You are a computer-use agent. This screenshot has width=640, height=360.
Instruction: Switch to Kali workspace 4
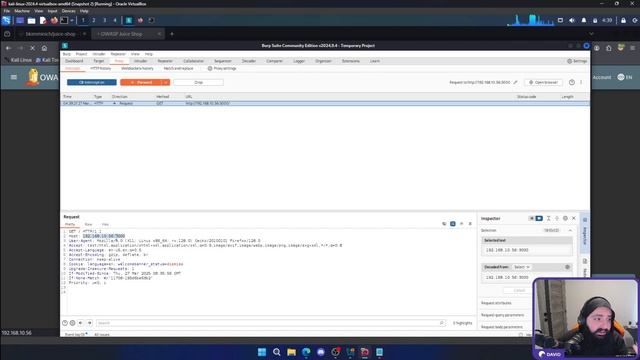115,20
